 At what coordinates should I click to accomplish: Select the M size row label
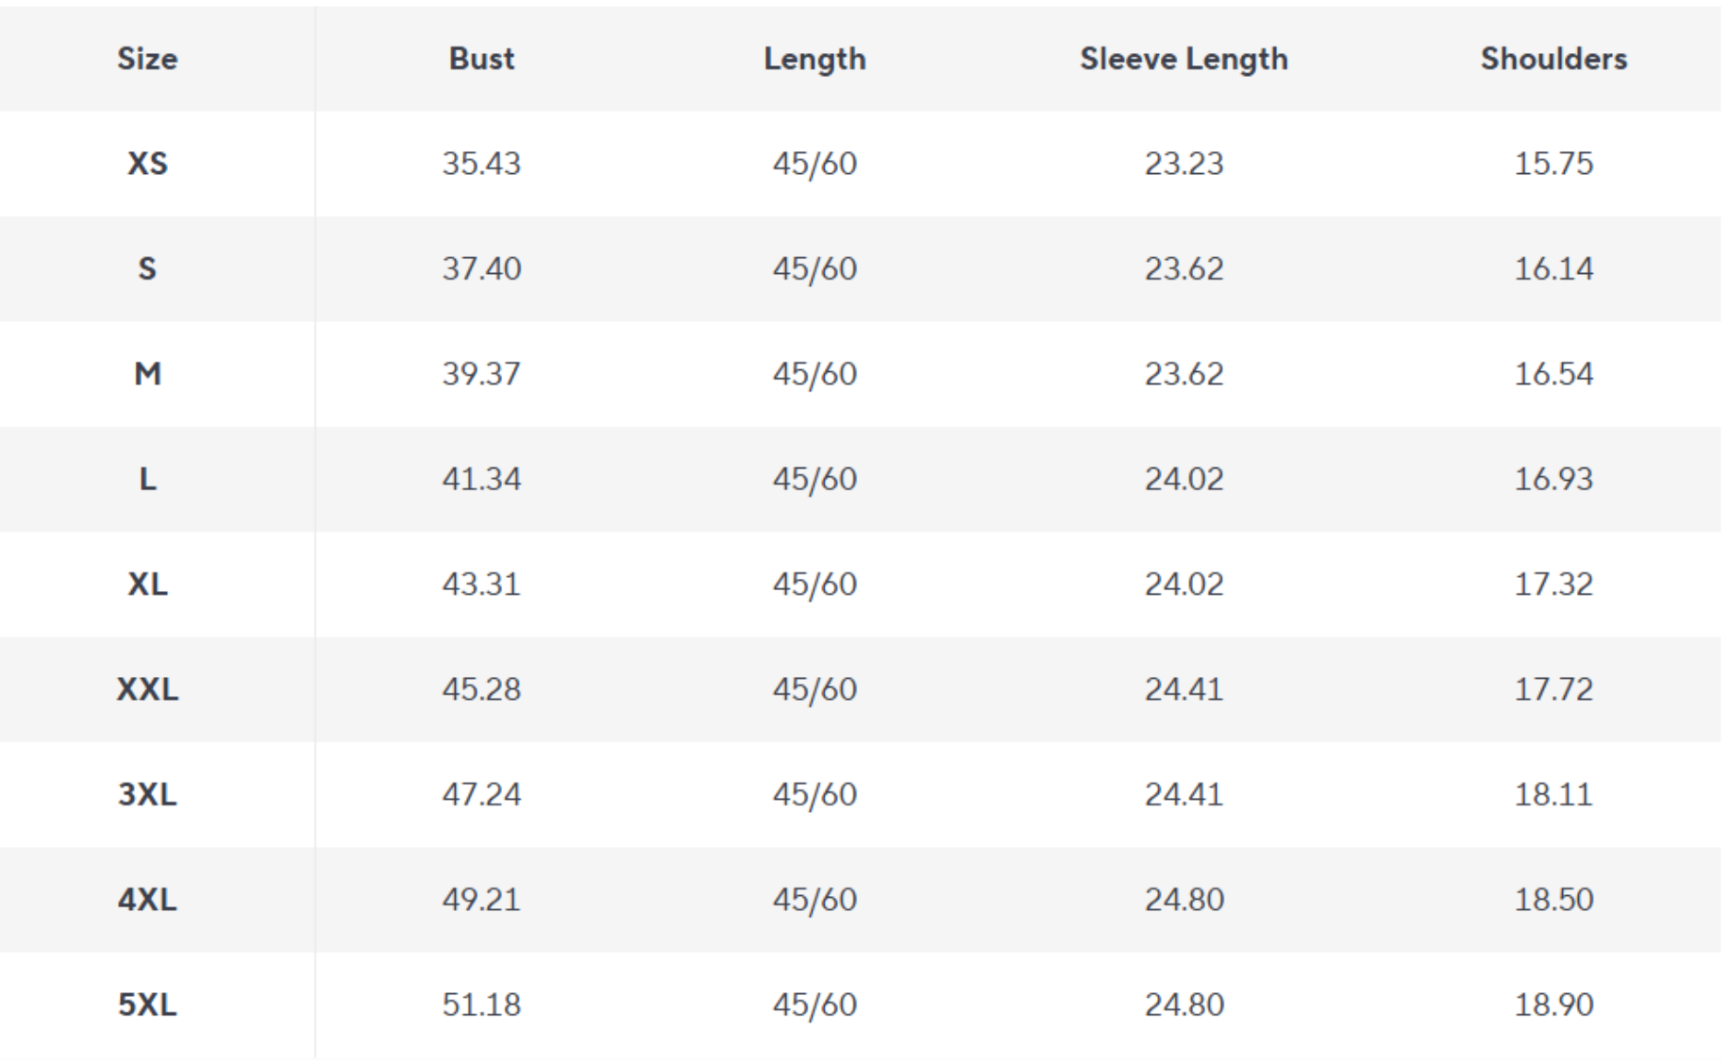(x=147, y=374)
